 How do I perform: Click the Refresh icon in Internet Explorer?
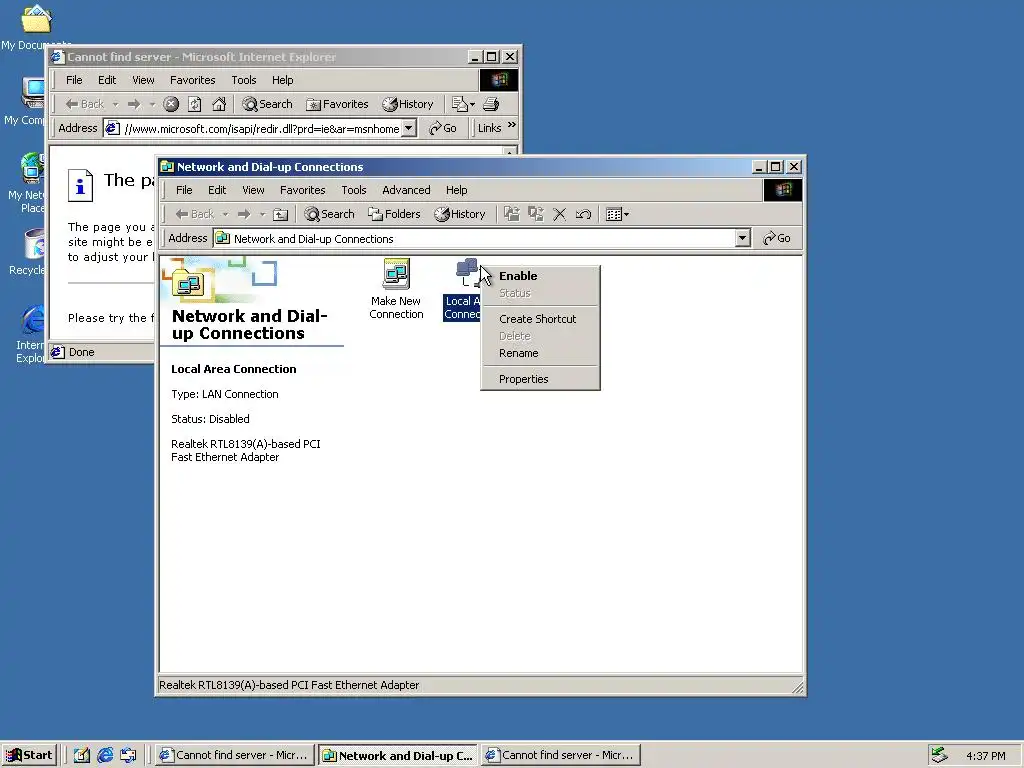(195, 104)
